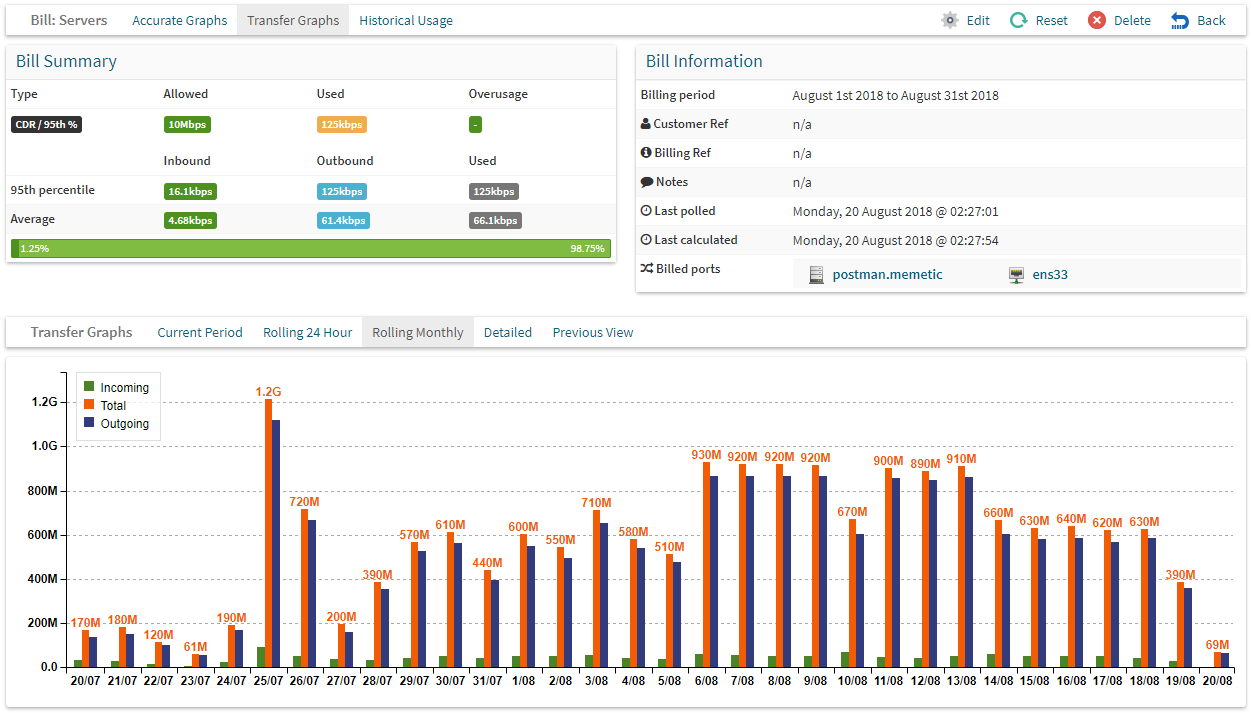
Task: Click the Reset refresh icon
Action: click(x=1018, y=20)
